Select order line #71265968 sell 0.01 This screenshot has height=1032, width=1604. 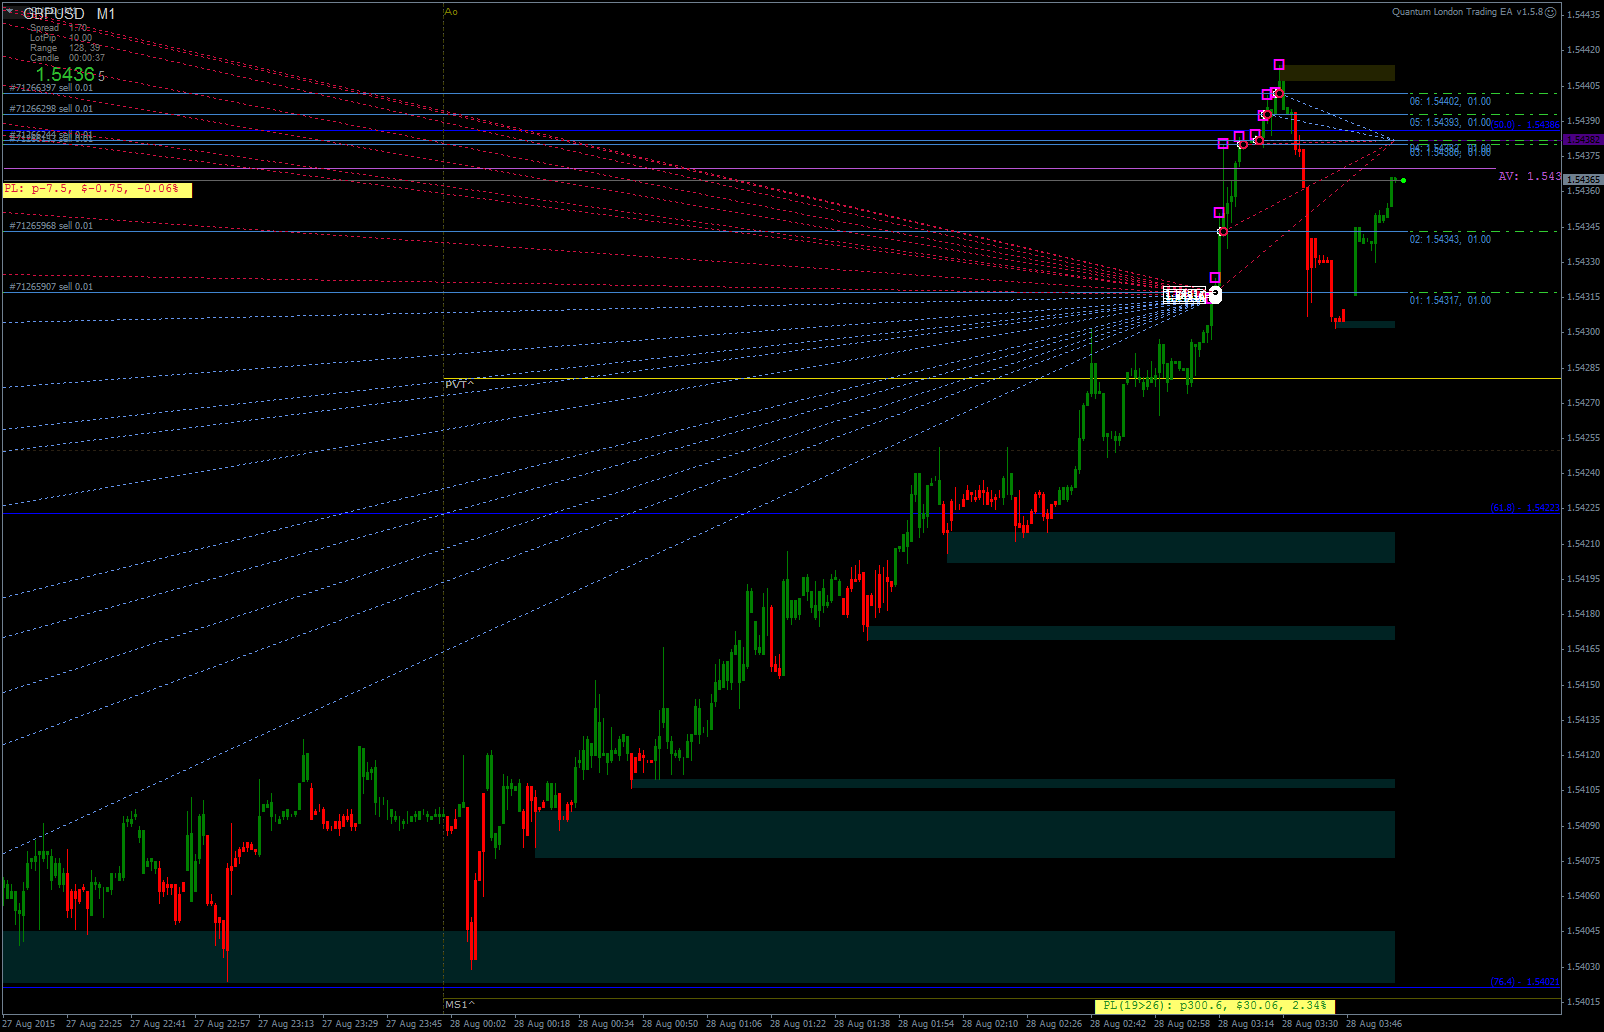51,226
